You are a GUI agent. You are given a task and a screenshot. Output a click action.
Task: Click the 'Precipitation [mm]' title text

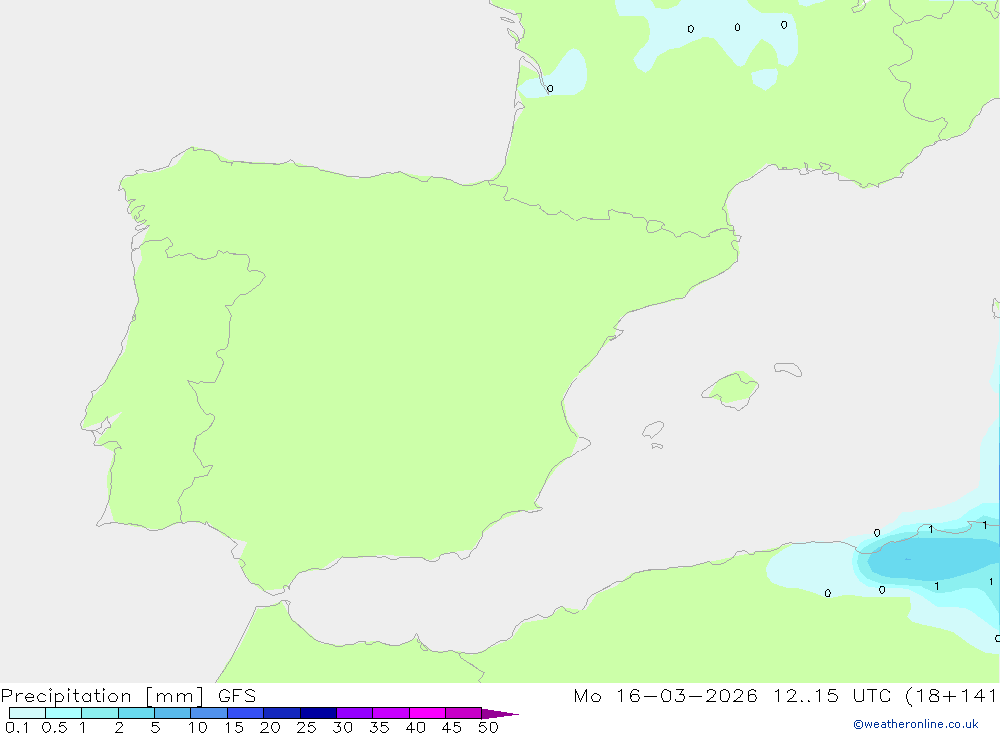[x=102, y=696]
